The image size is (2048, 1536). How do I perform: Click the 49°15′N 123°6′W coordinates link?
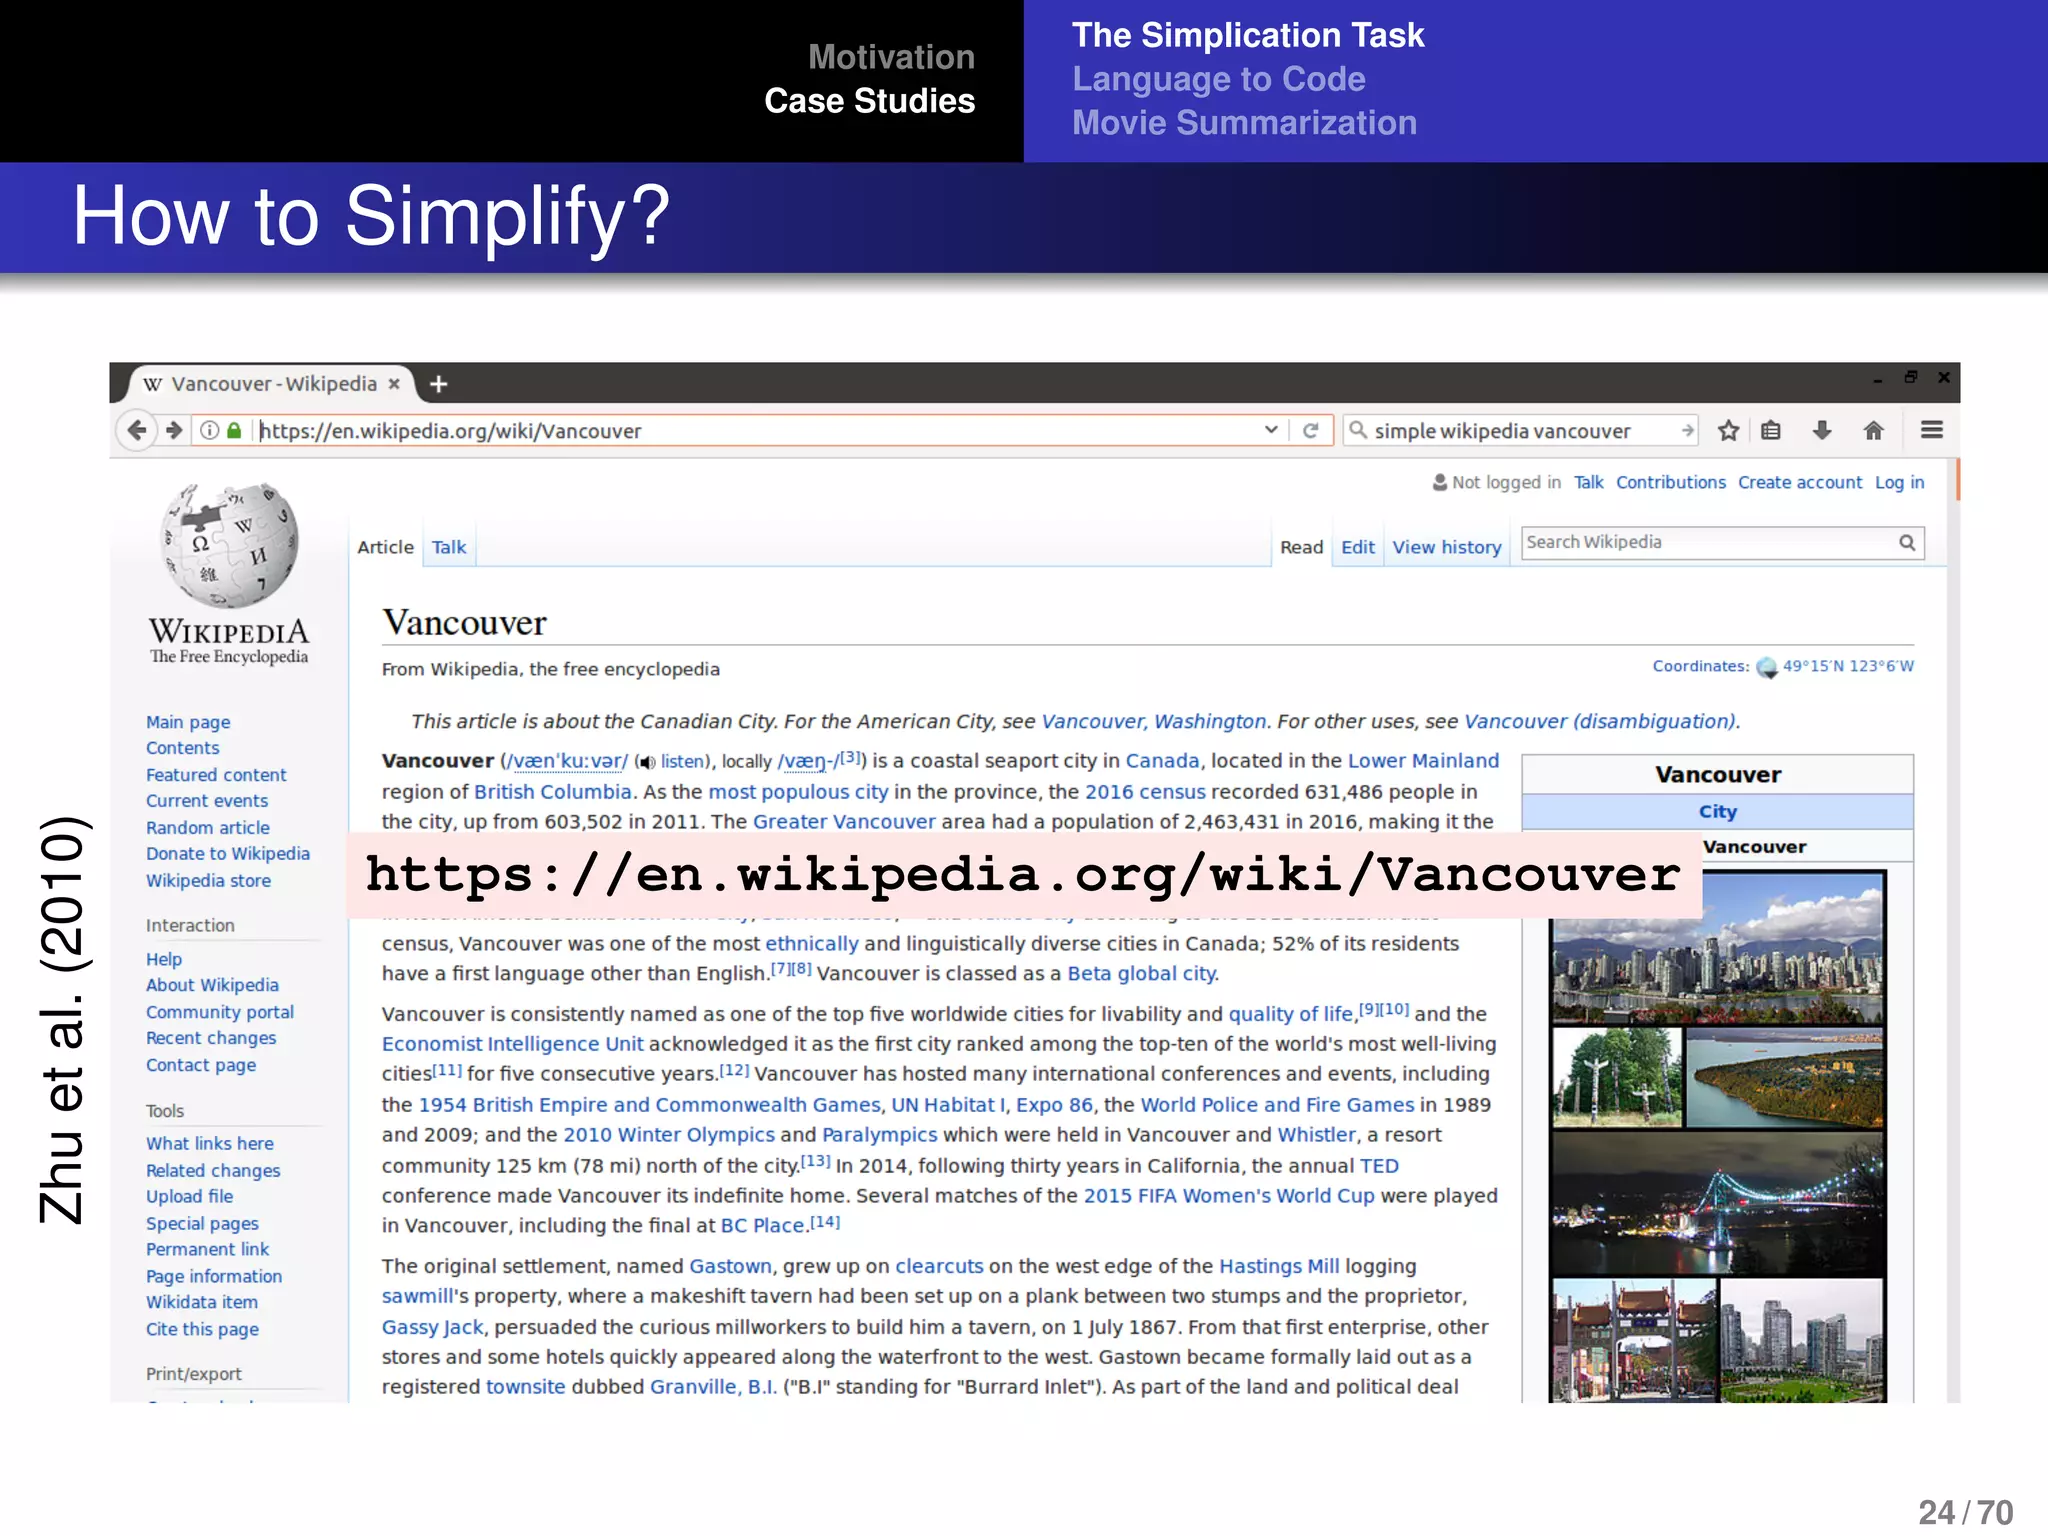(1848, 666)
